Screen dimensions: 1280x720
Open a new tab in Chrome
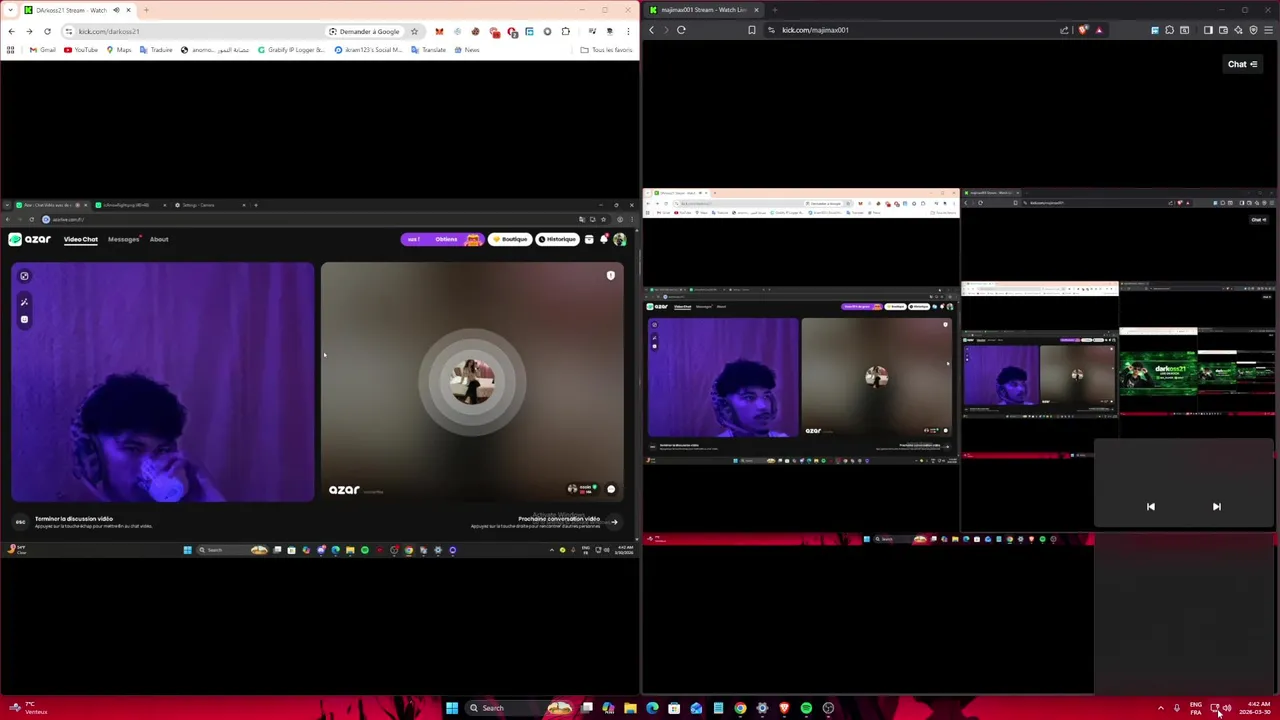[146, 10]
